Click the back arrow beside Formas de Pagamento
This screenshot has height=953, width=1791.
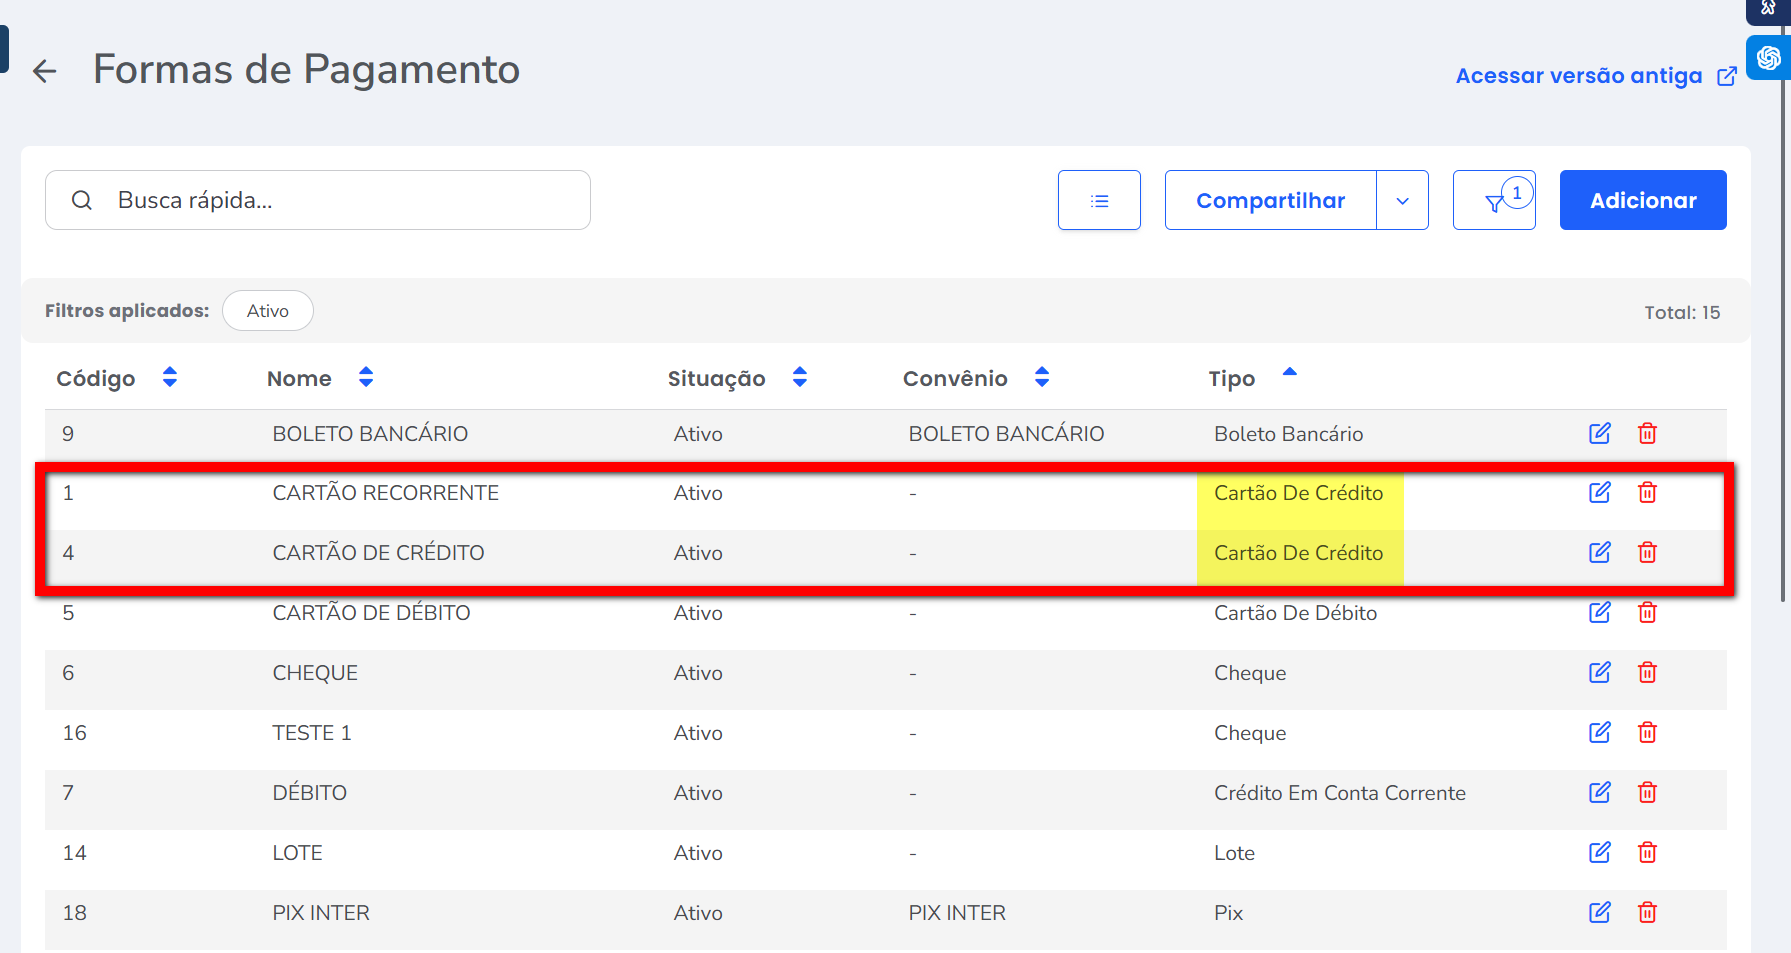(x=45, y=71)
